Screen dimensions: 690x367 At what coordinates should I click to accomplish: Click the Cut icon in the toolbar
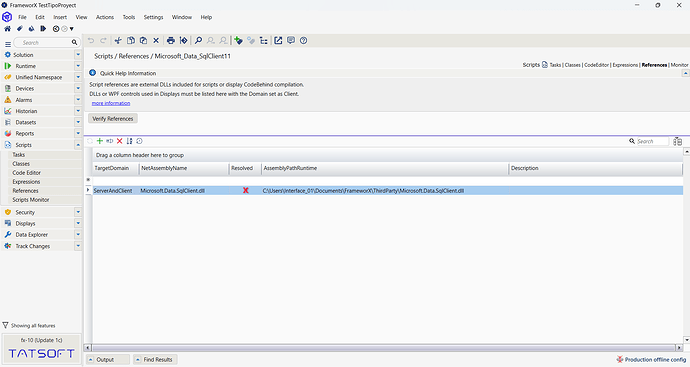coord(118,40)
